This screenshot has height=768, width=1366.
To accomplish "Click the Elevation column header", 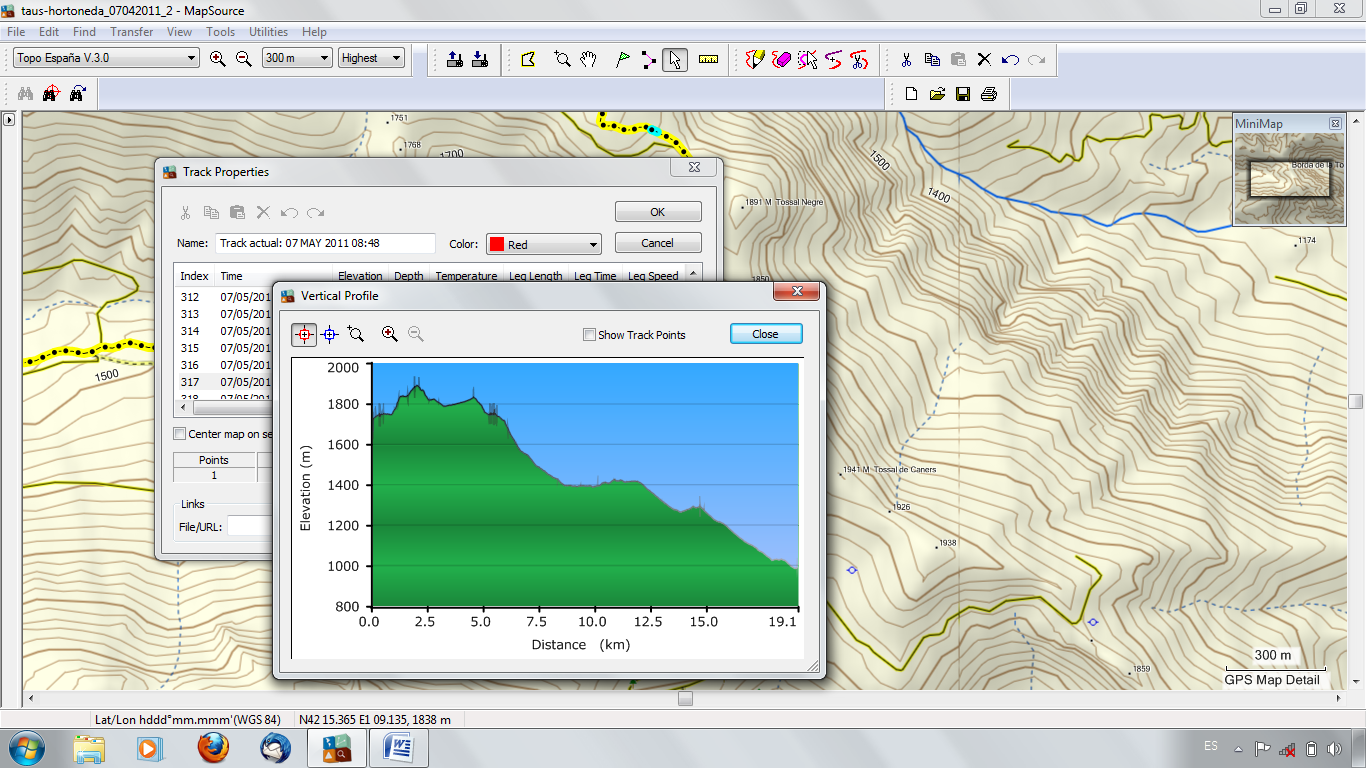I will 360,276.
